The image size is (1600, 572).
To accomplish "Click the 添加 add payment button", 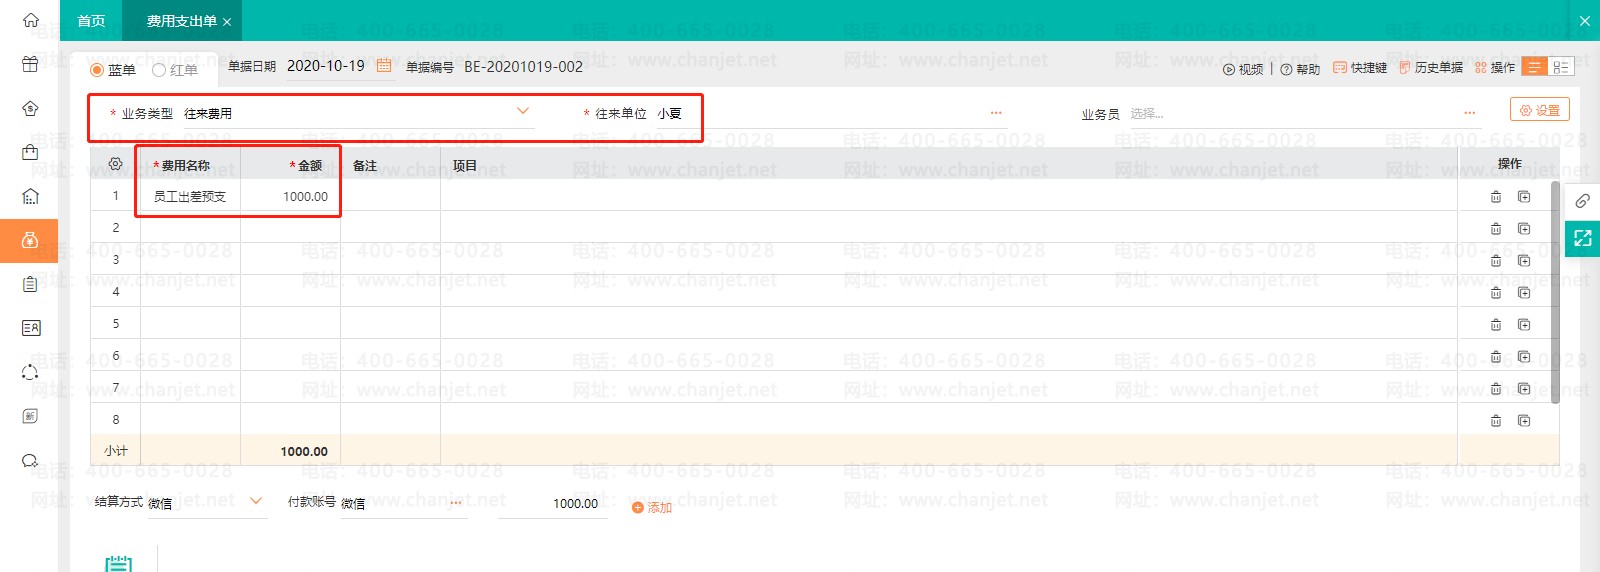I will (652, 508).
